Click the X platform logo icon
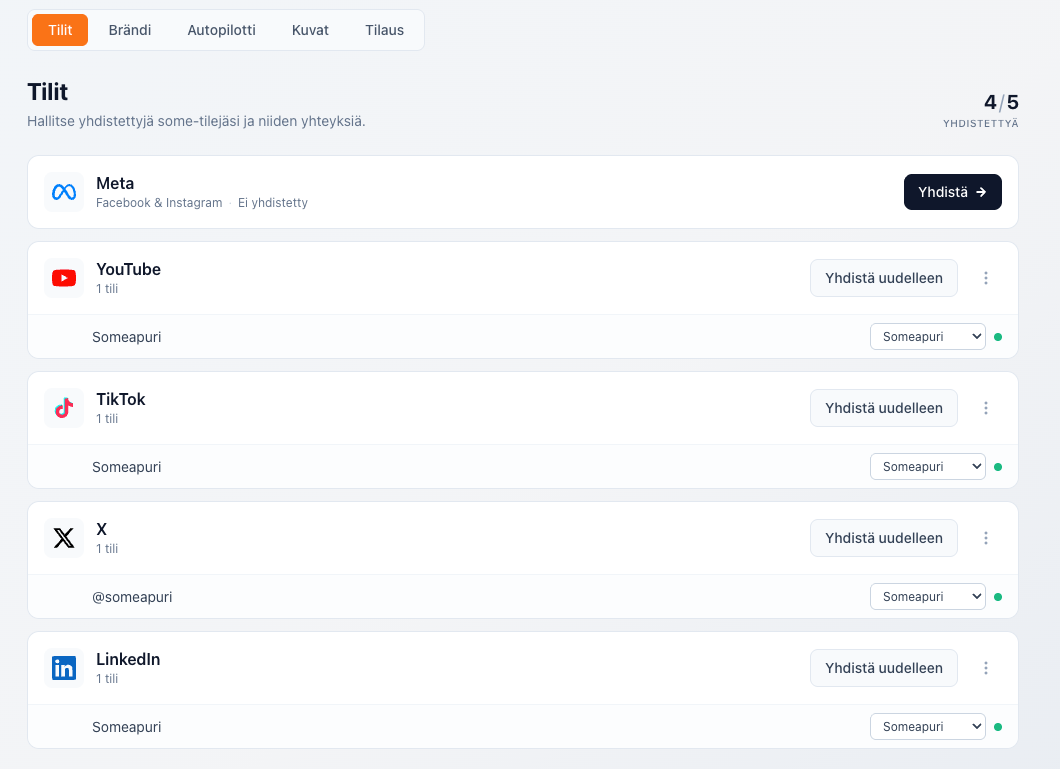The image size is (1060, 769). [x=64, y=539]
